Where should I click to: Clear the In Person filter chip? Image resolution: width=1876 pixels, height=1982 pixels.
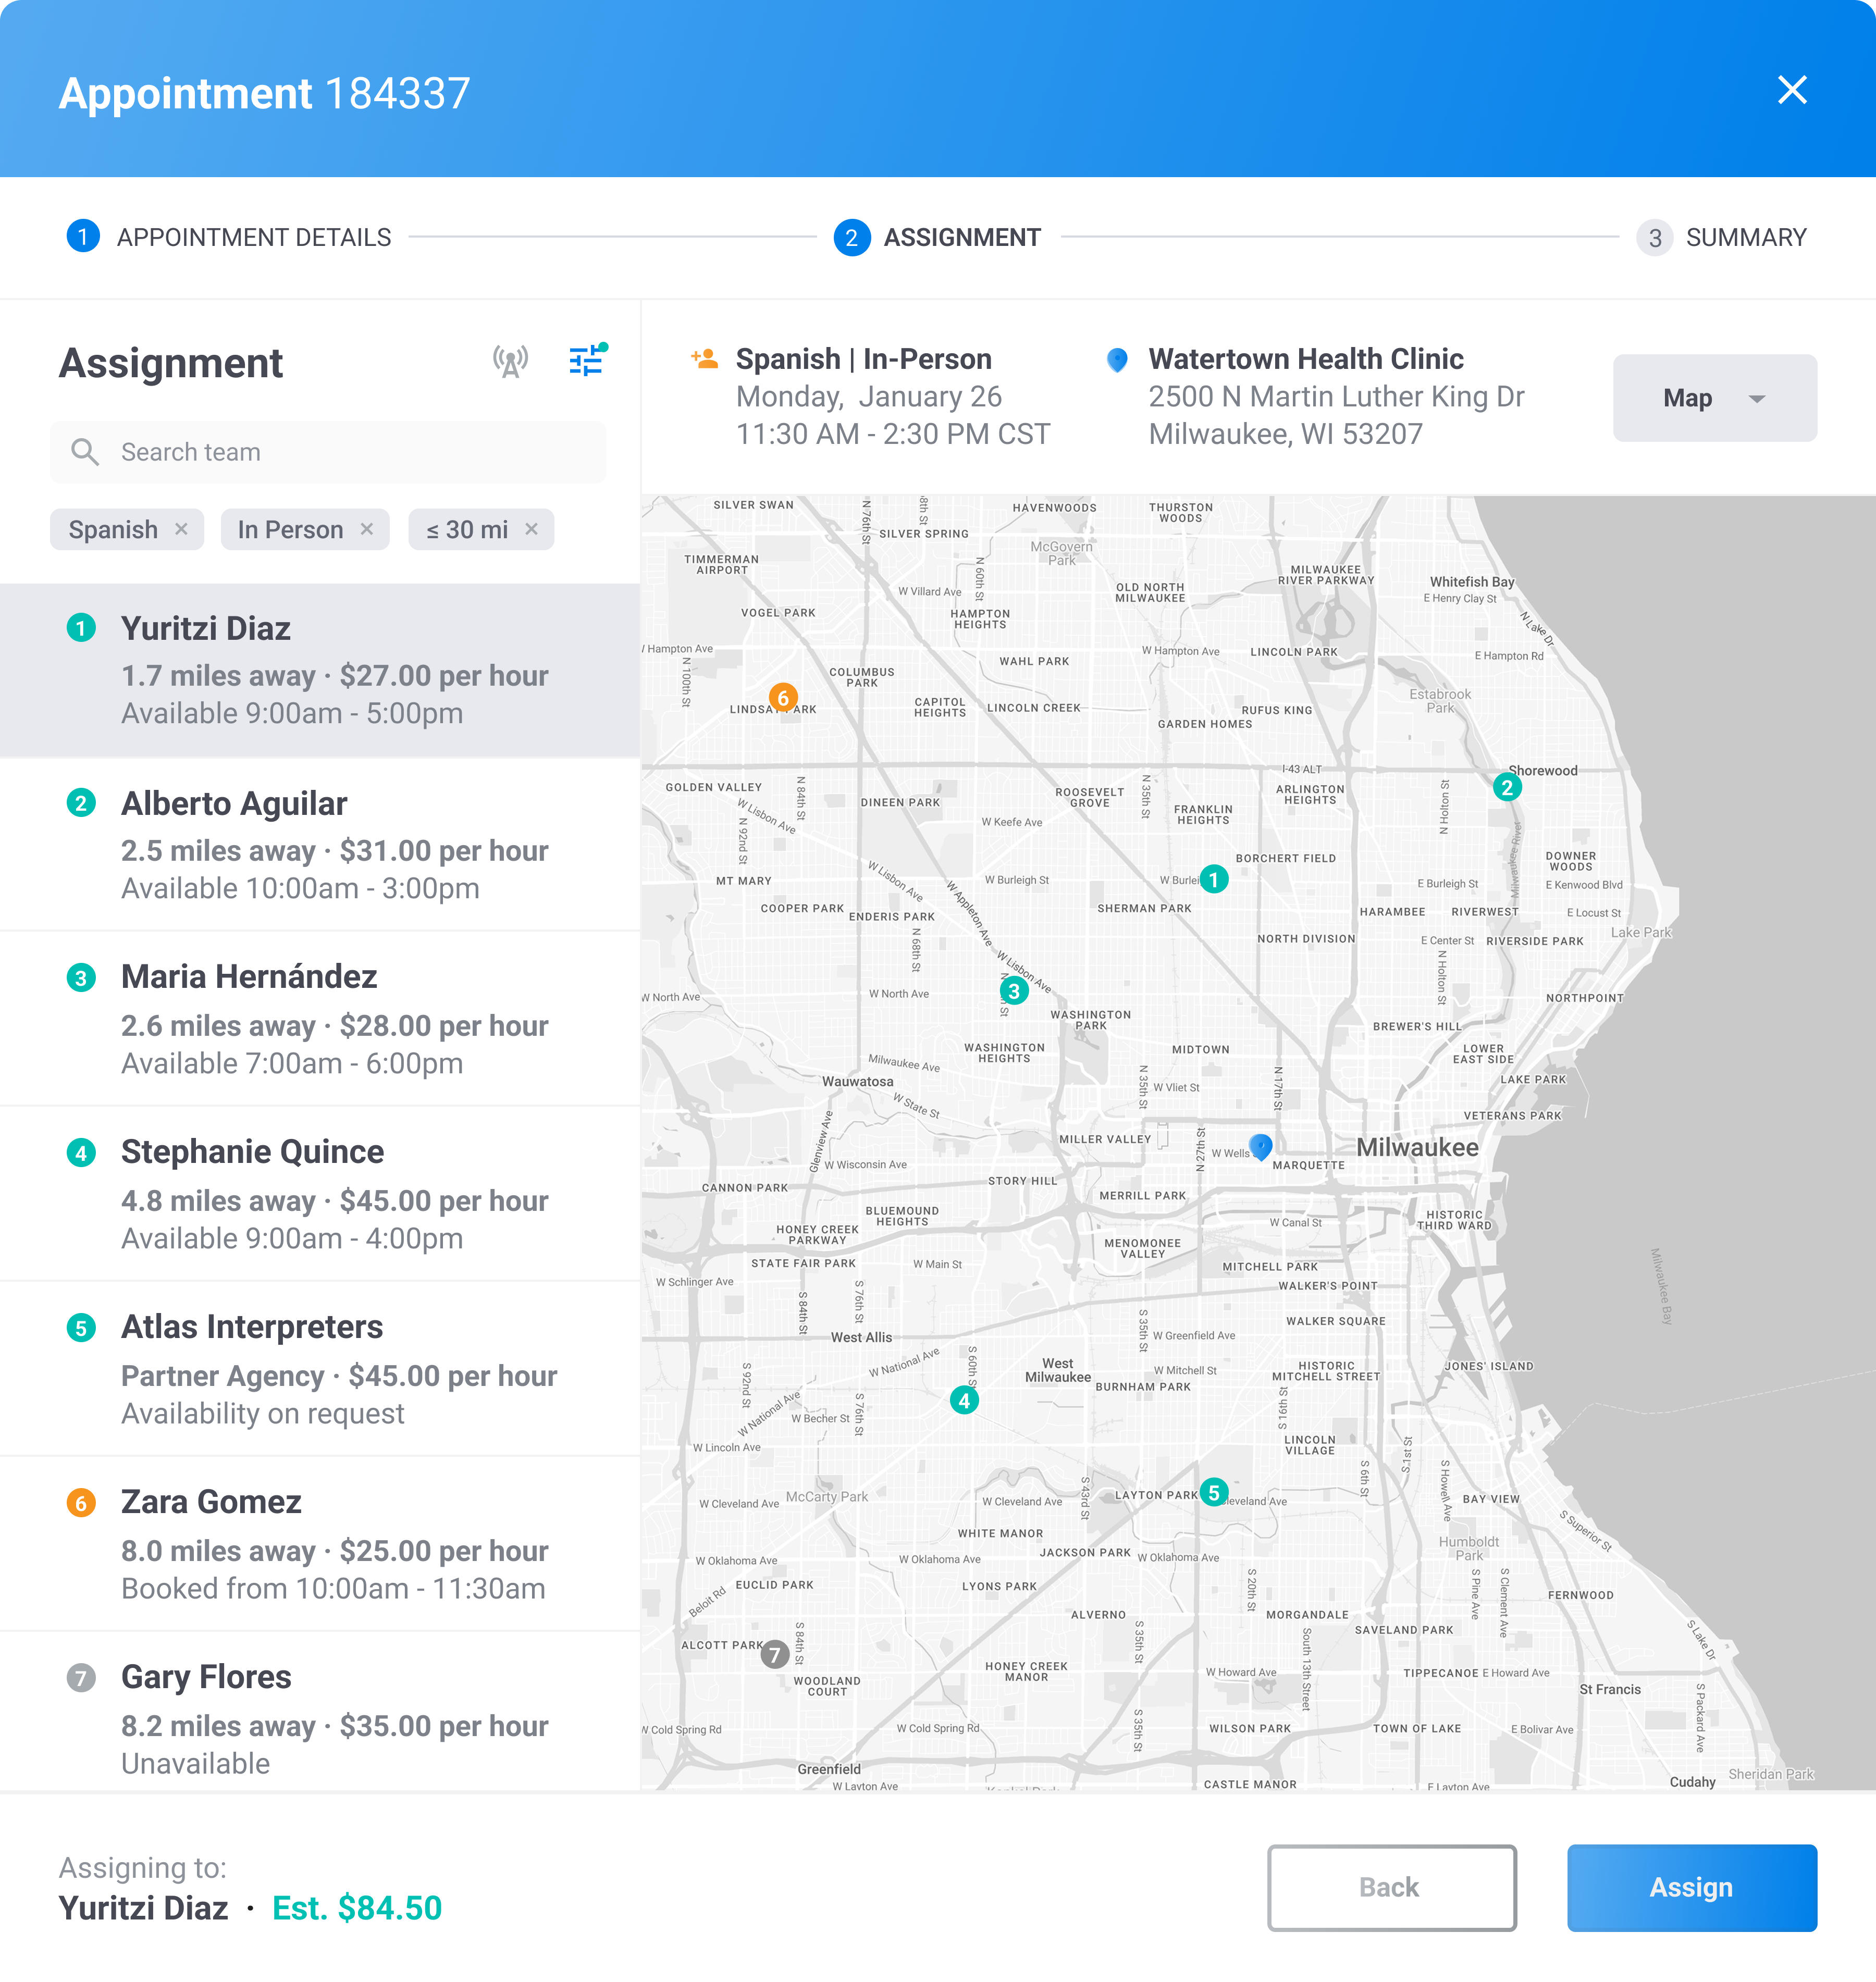(x=366, y=529)
